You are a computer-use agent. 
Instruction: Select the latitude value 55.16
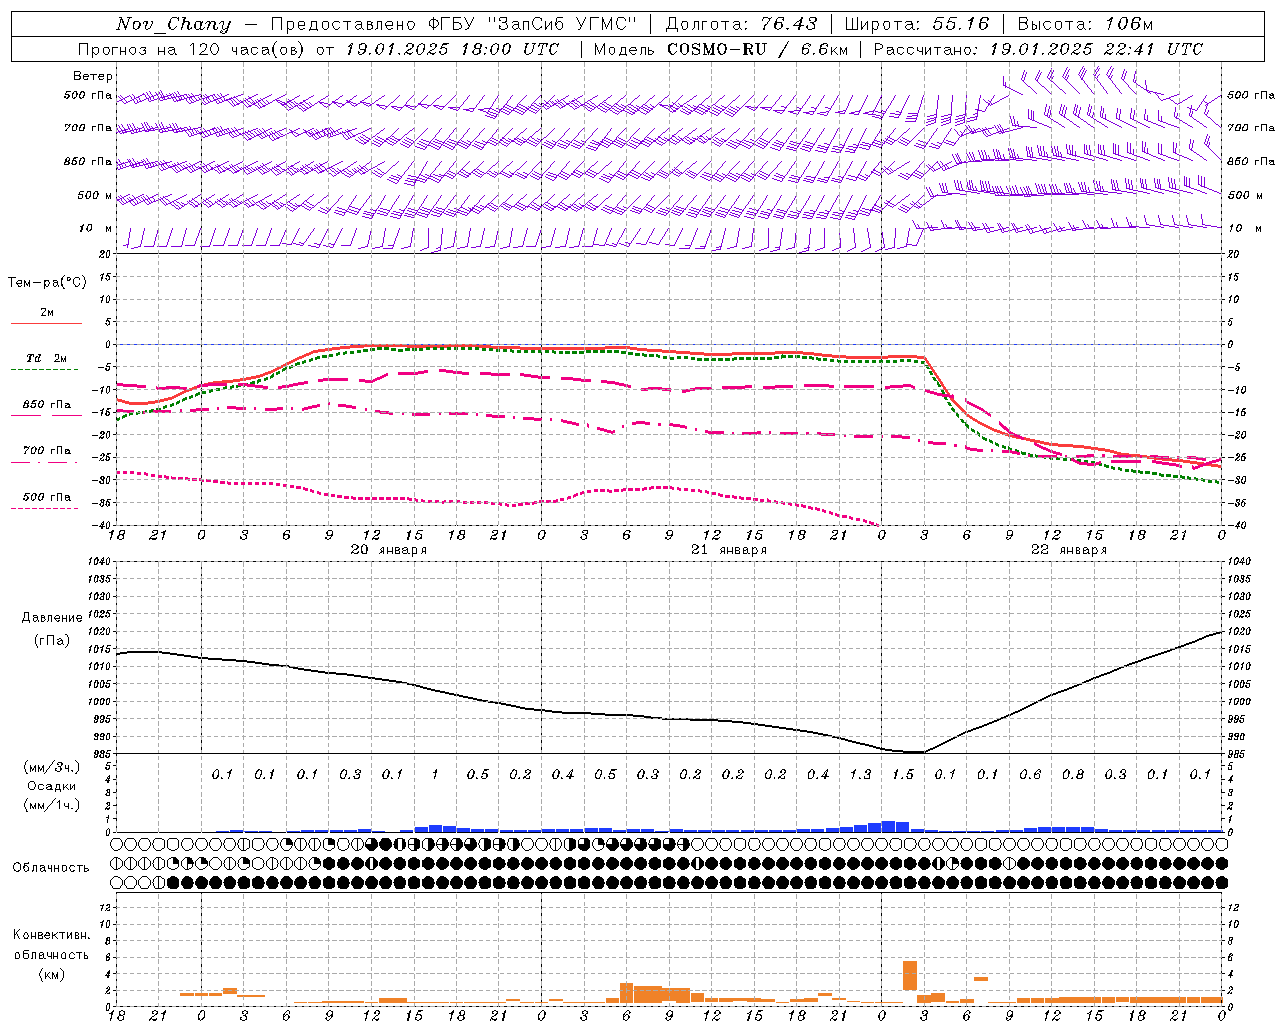click(x=961, y=24)
